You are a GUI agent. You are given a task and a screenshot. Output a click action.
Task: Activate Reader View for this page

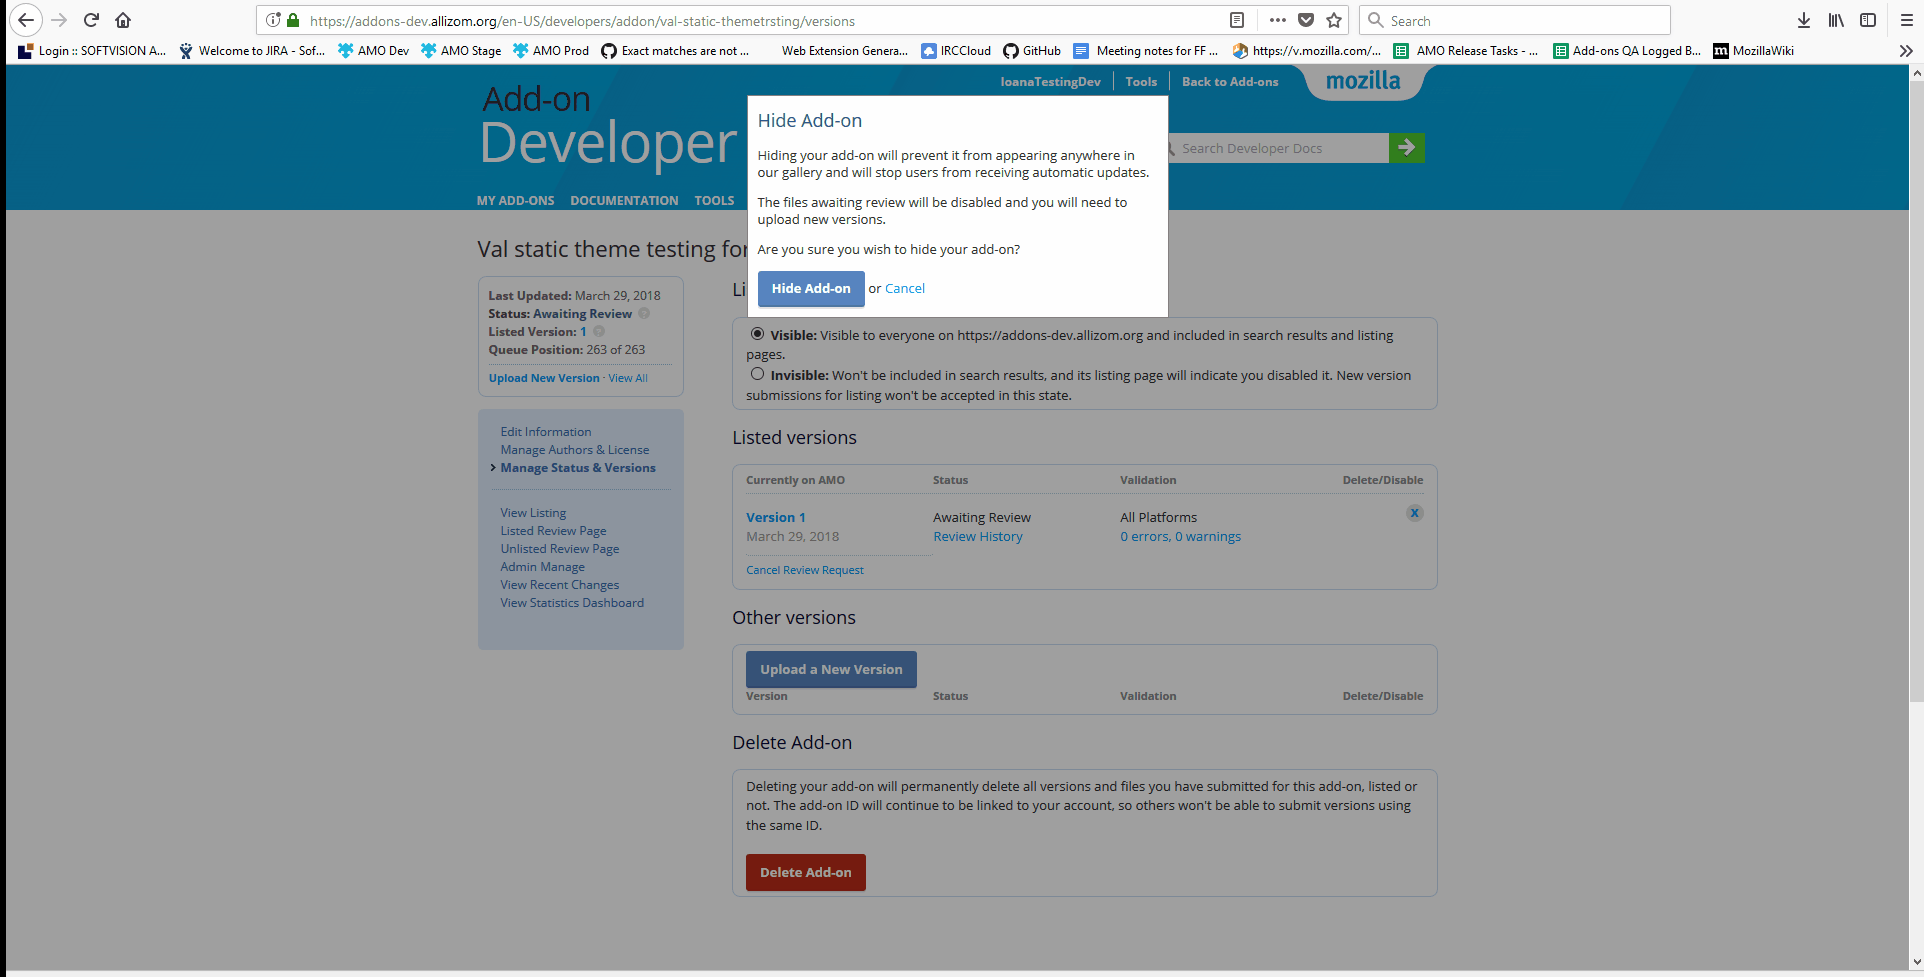(x=1236, y=20)
